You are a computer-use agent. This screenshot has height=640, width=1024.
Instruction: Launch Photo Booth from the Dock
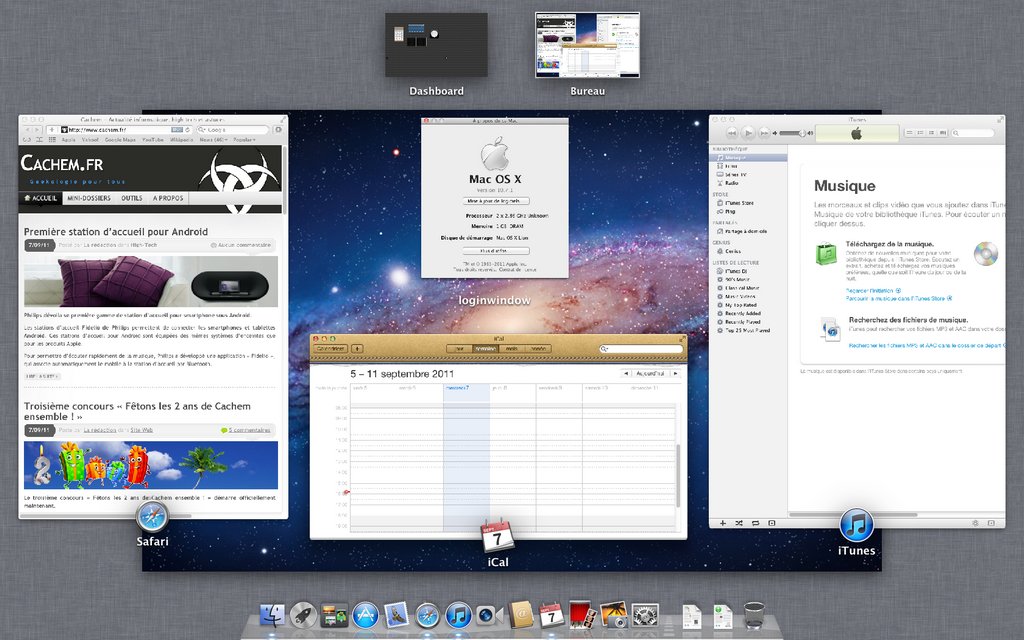[x=582, y=615]
